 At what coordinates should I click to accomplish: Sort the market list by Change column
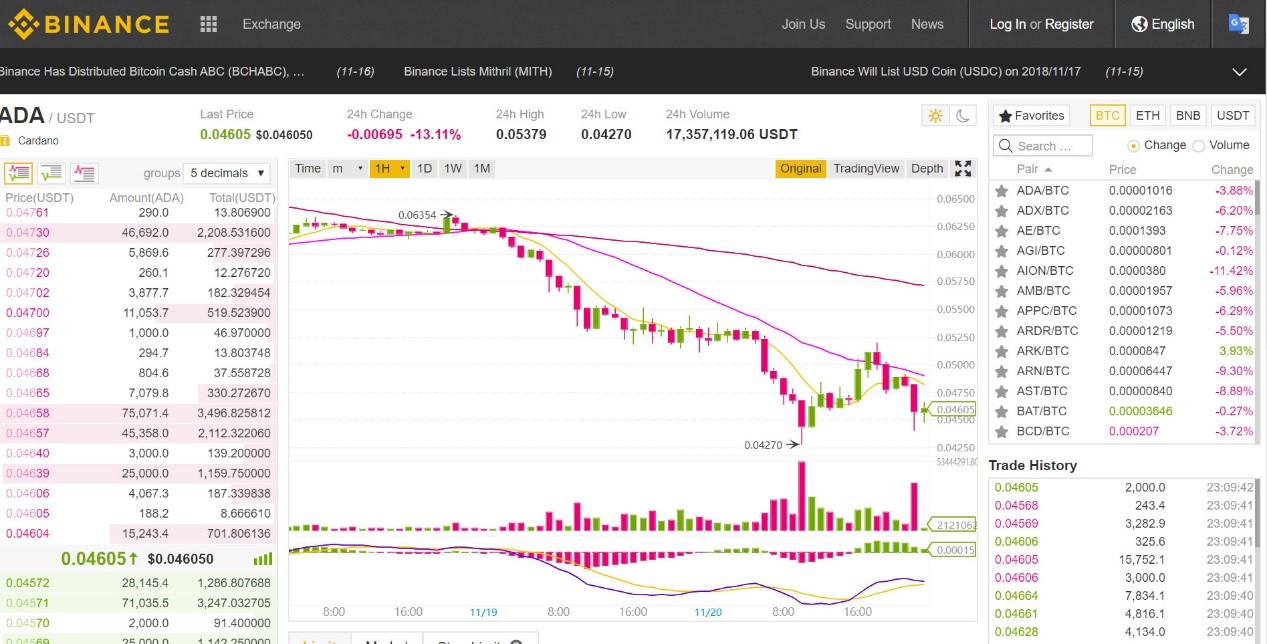click(1232, 170)
